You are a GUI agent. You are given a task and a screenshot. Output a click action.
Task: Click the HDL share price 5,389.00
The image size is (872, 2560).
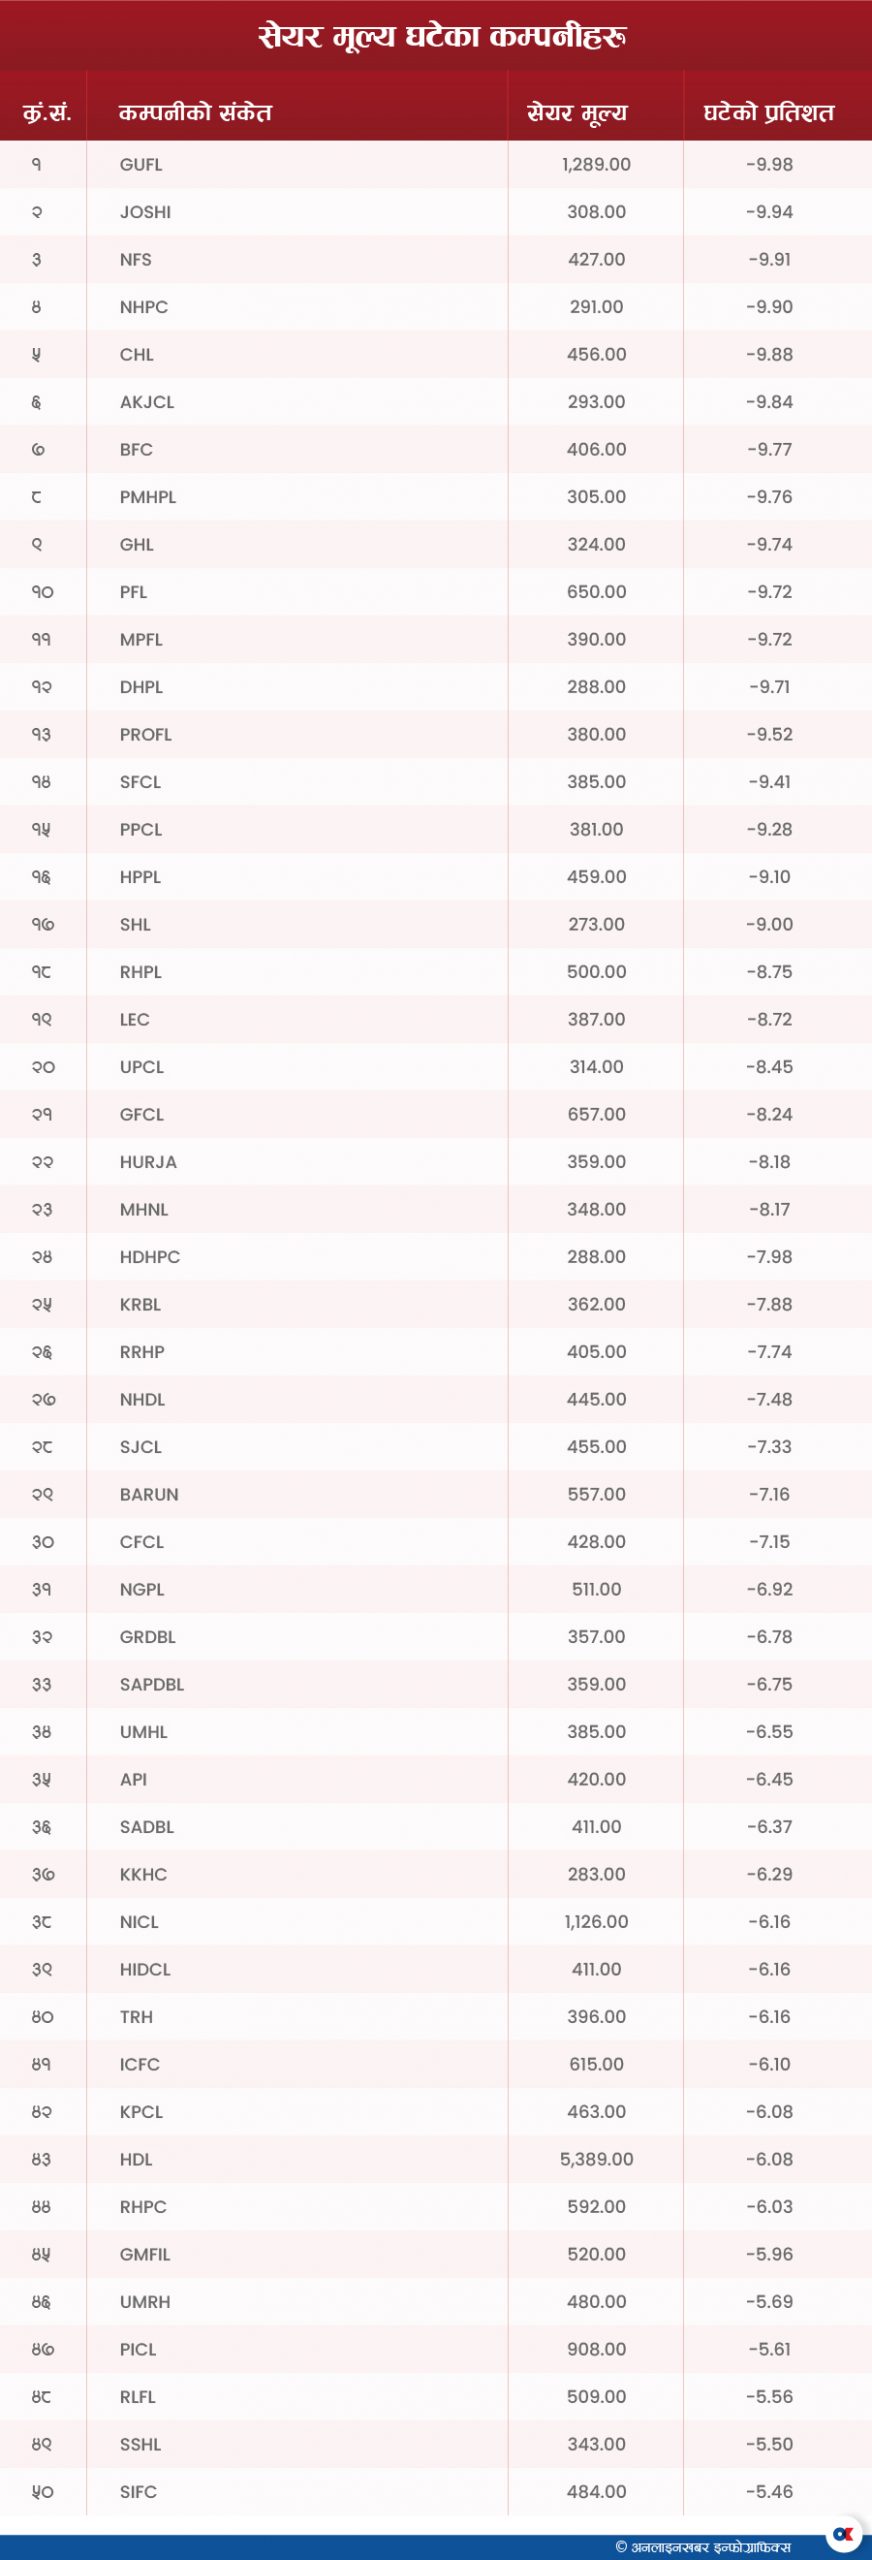(x=597, y=2159)
